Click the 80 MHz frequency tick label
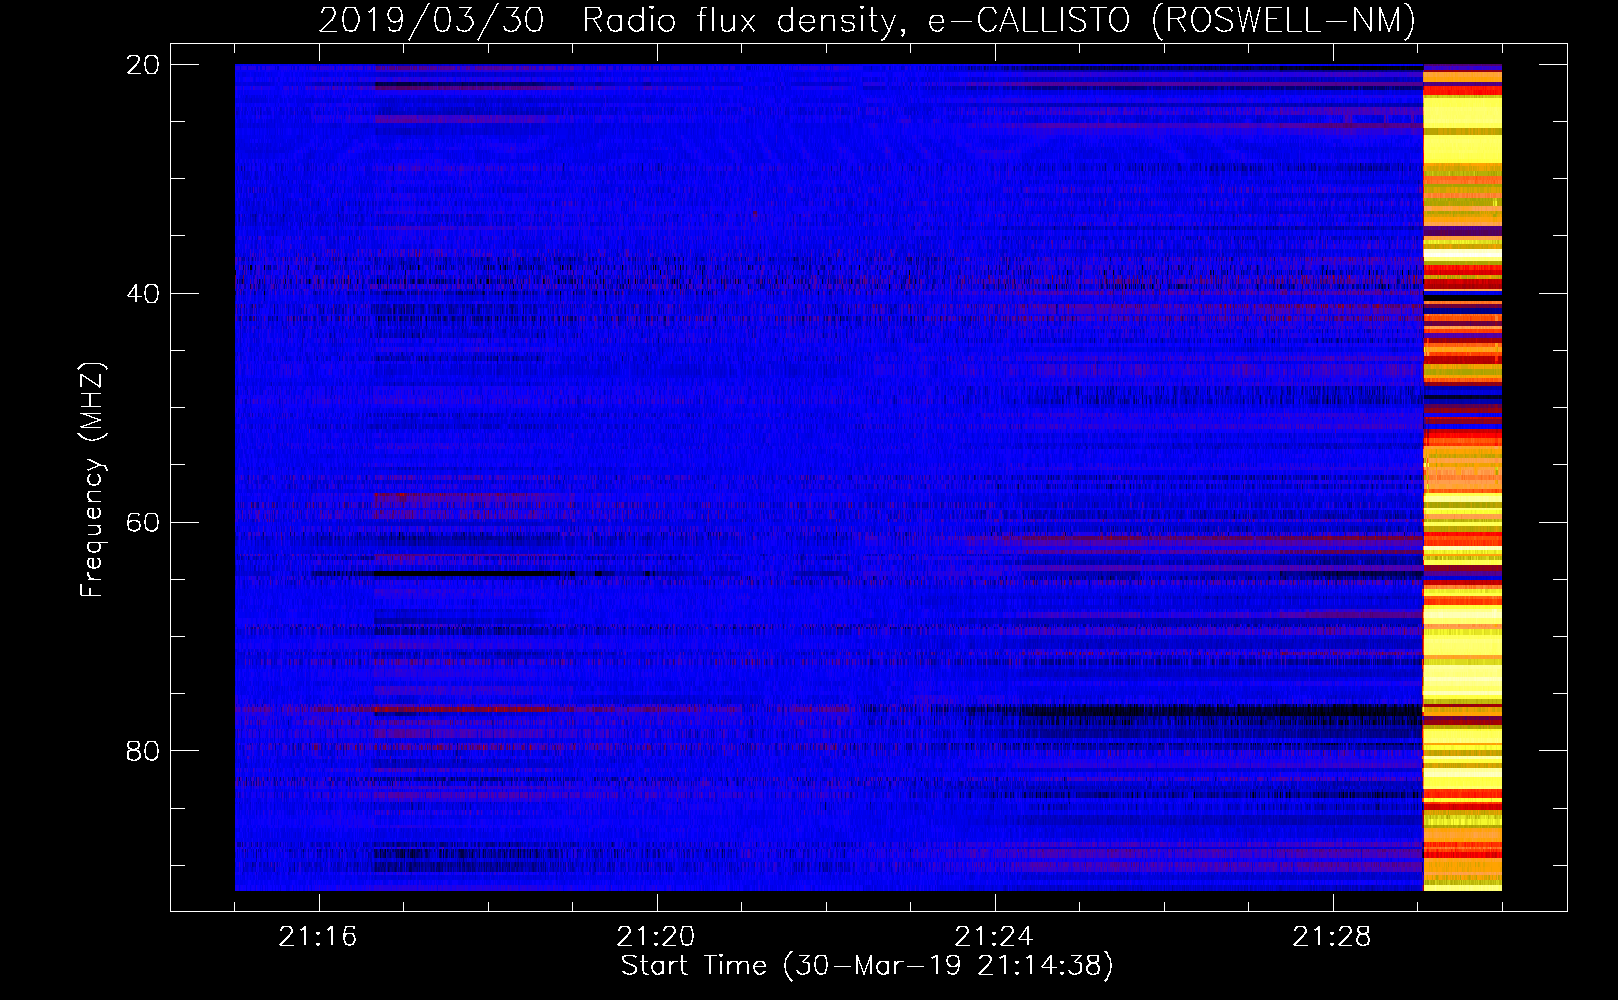 click(143, 750)
